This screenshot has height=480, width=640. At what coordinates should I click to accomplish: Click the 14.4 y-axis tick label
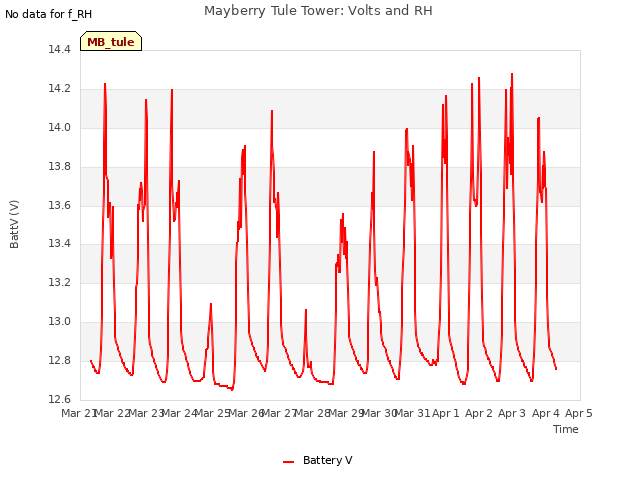point(59,50)
